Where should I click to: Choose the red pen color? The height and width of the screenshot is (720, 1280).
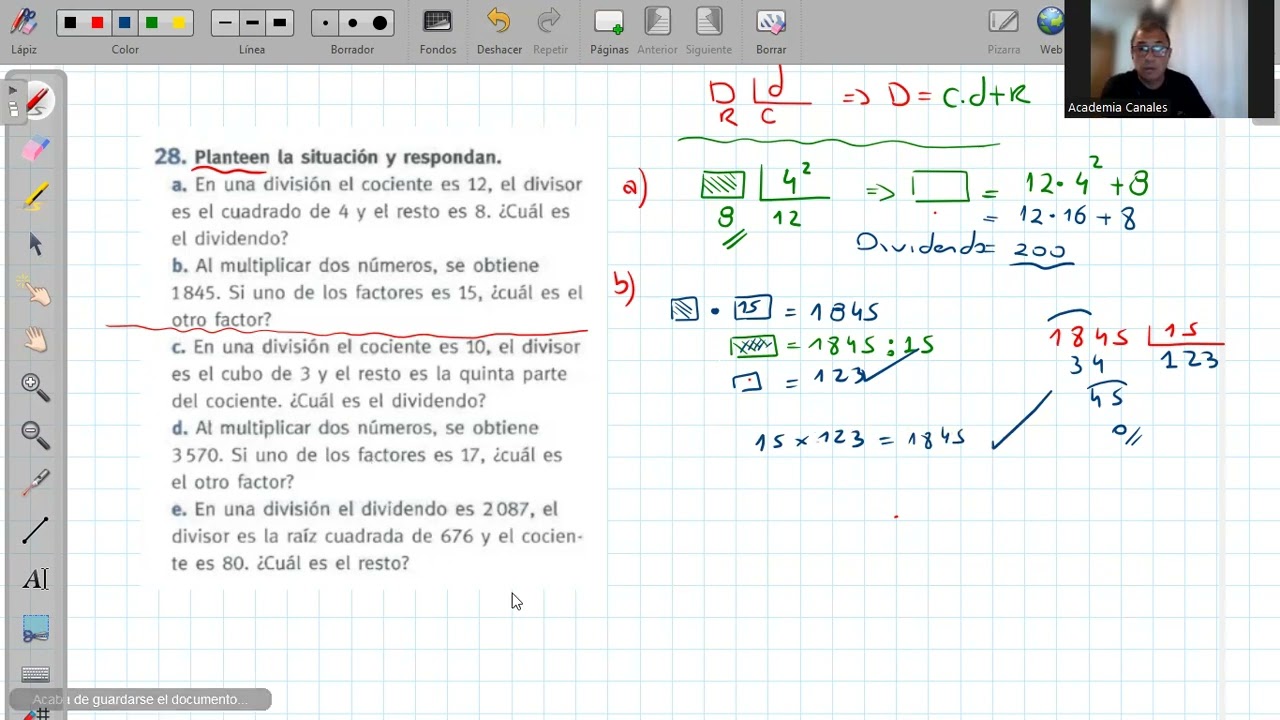97,22
